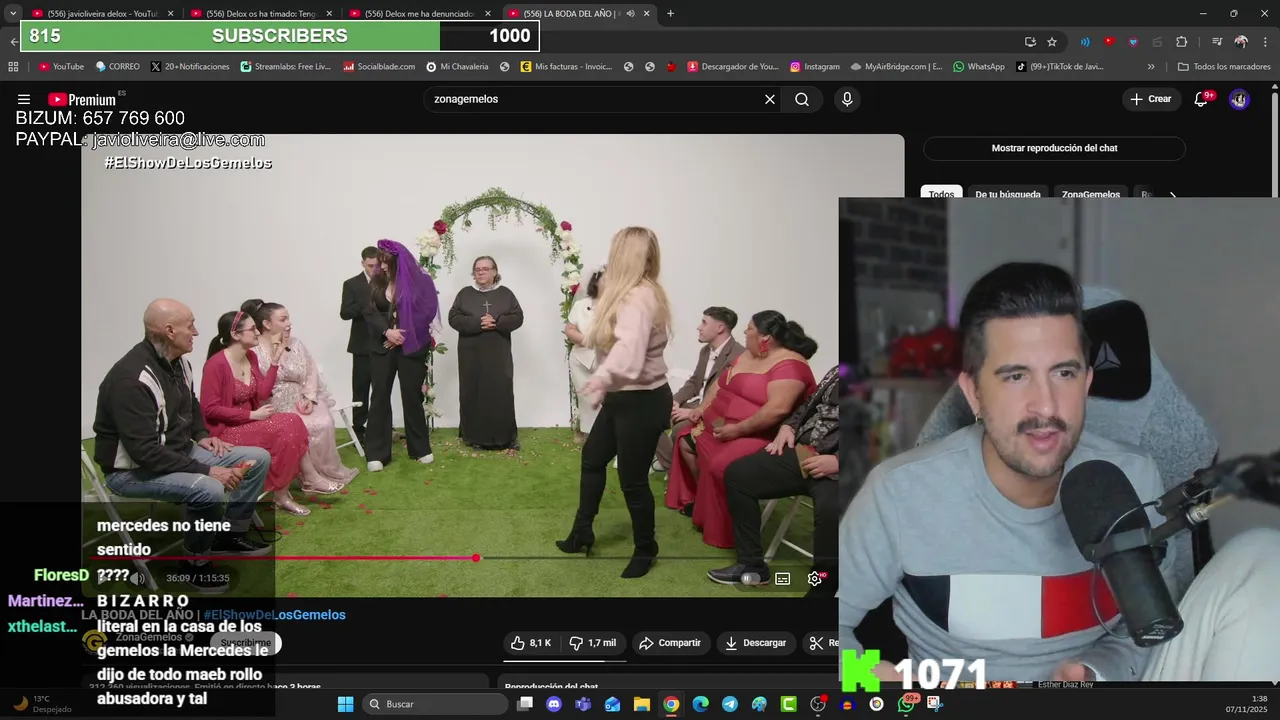
Task: Open Microsoft Edge from the taskbar
Action: pos(700,704)
